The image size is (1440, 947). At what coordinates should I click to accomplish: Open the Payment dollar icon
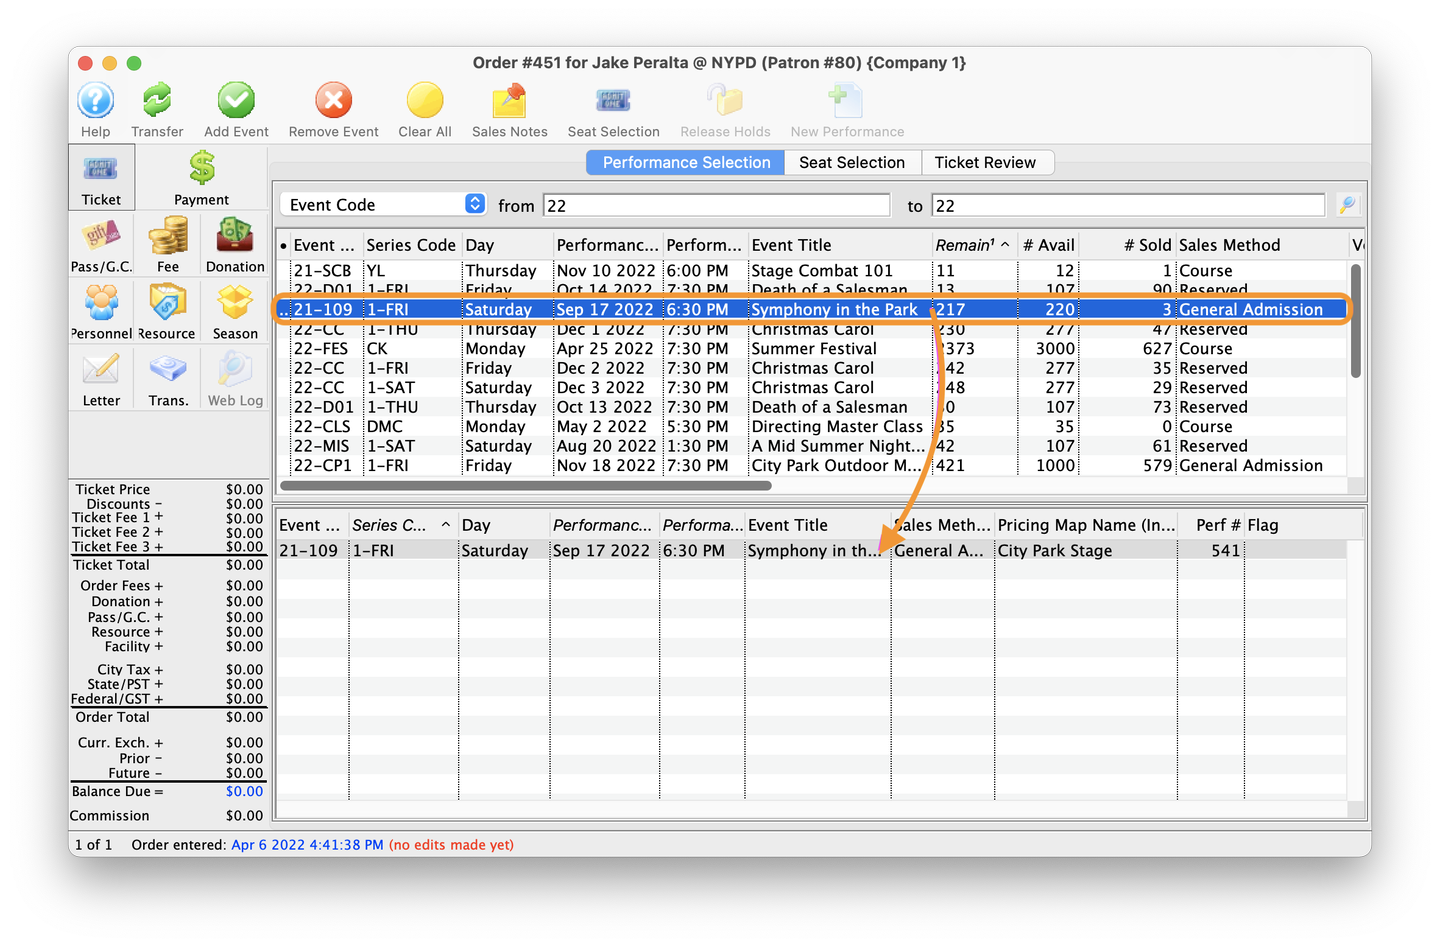202,168
